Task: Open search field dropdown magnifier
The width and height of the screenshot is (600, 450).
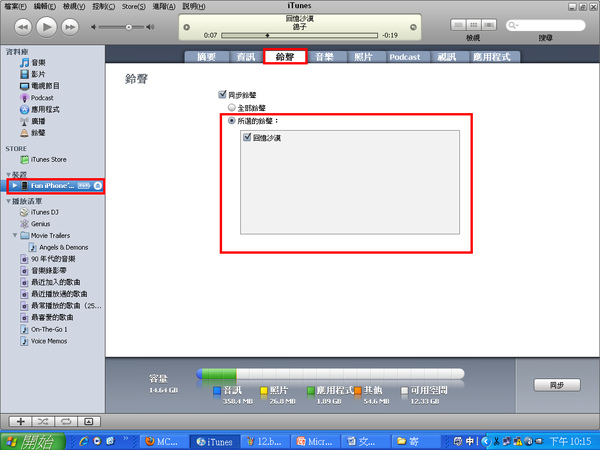Action: (512, 25)
